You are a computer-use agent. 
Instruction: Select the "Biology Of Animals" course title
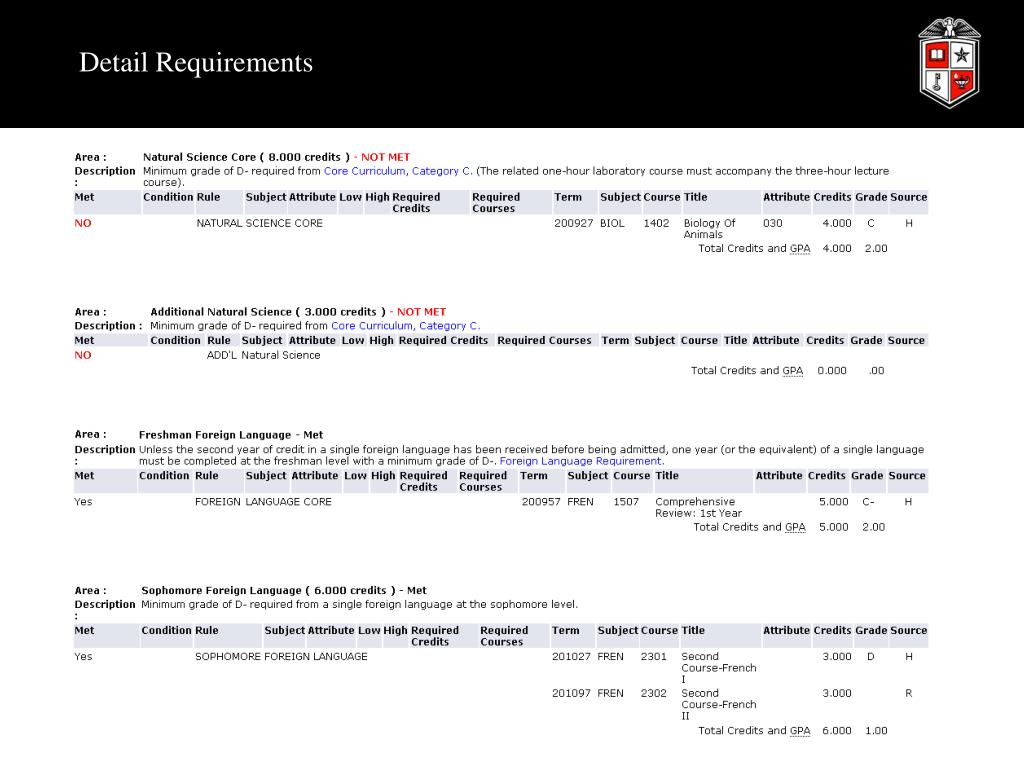(x=709, y=229)
